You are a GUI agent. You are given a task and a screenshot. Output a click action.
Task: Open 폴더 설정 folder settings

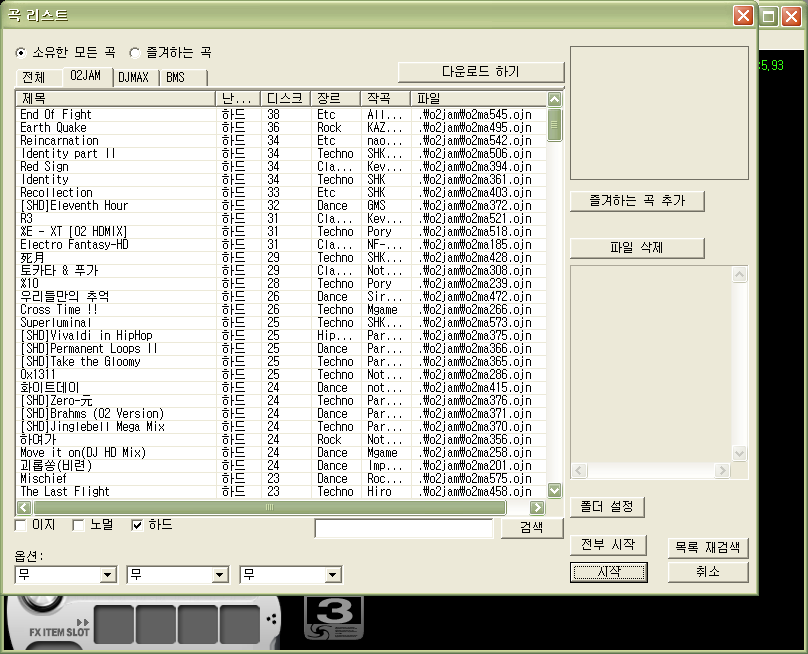click(x=607, y=507)
